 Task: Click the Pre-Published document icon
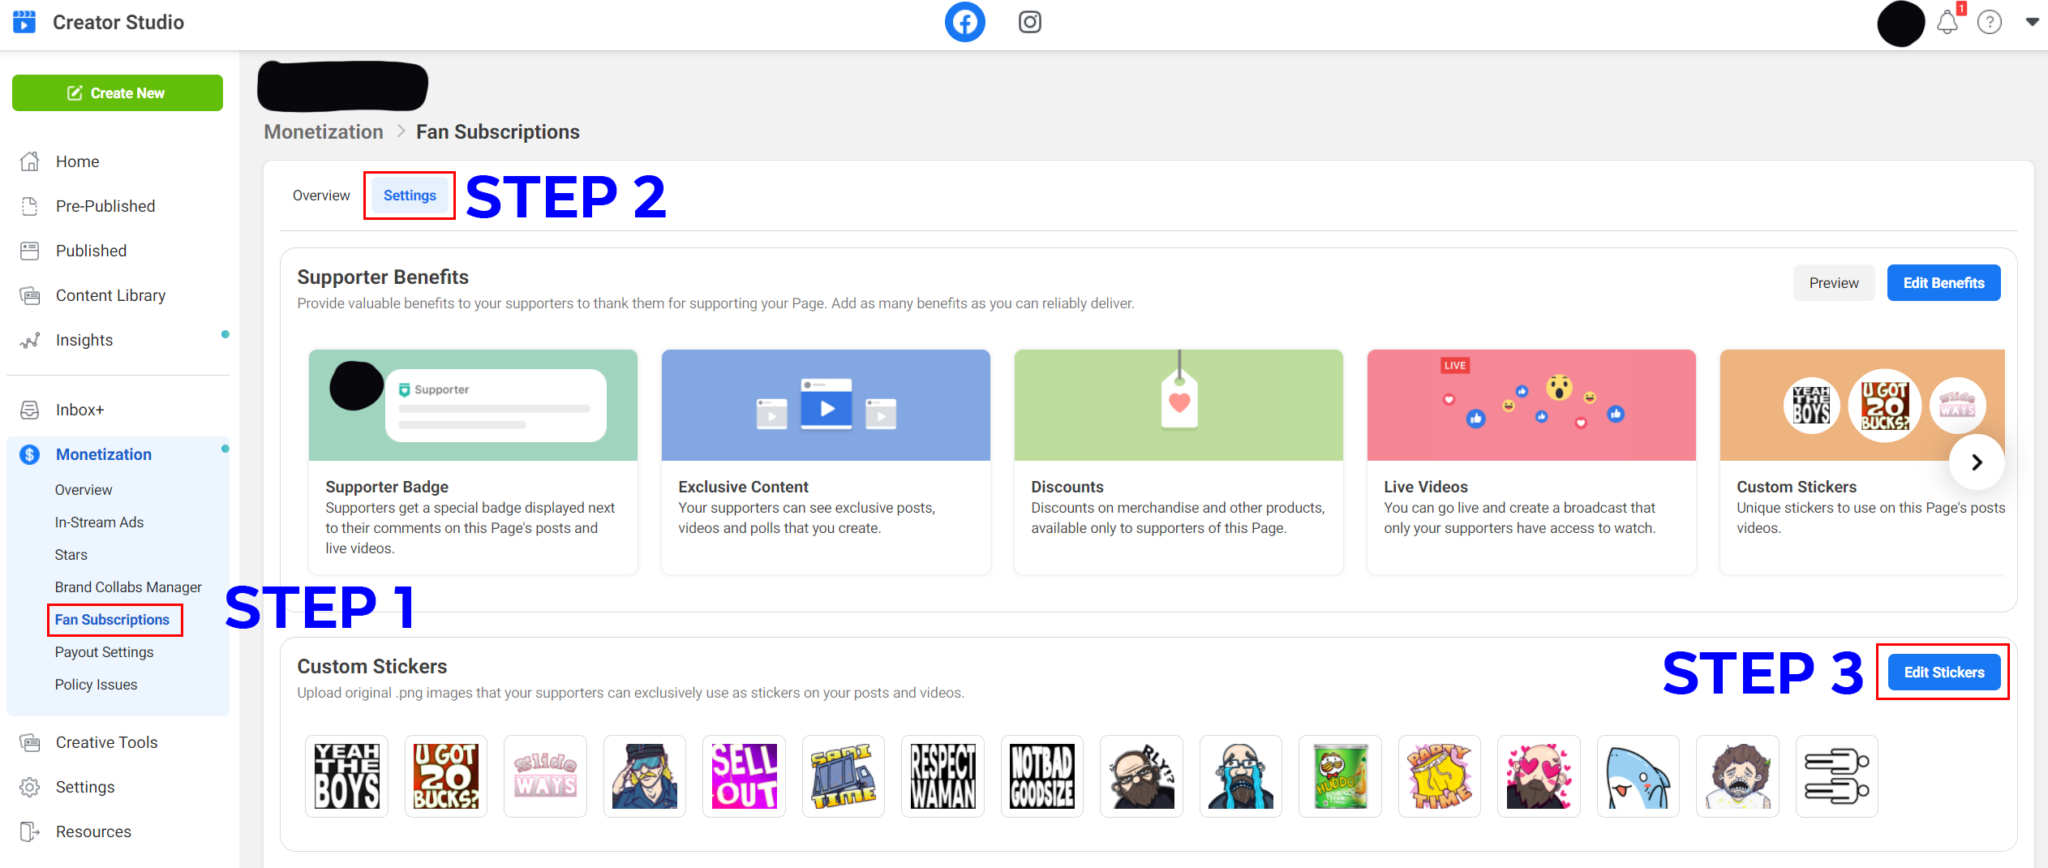pyautogui.click(x=30, y=206)
